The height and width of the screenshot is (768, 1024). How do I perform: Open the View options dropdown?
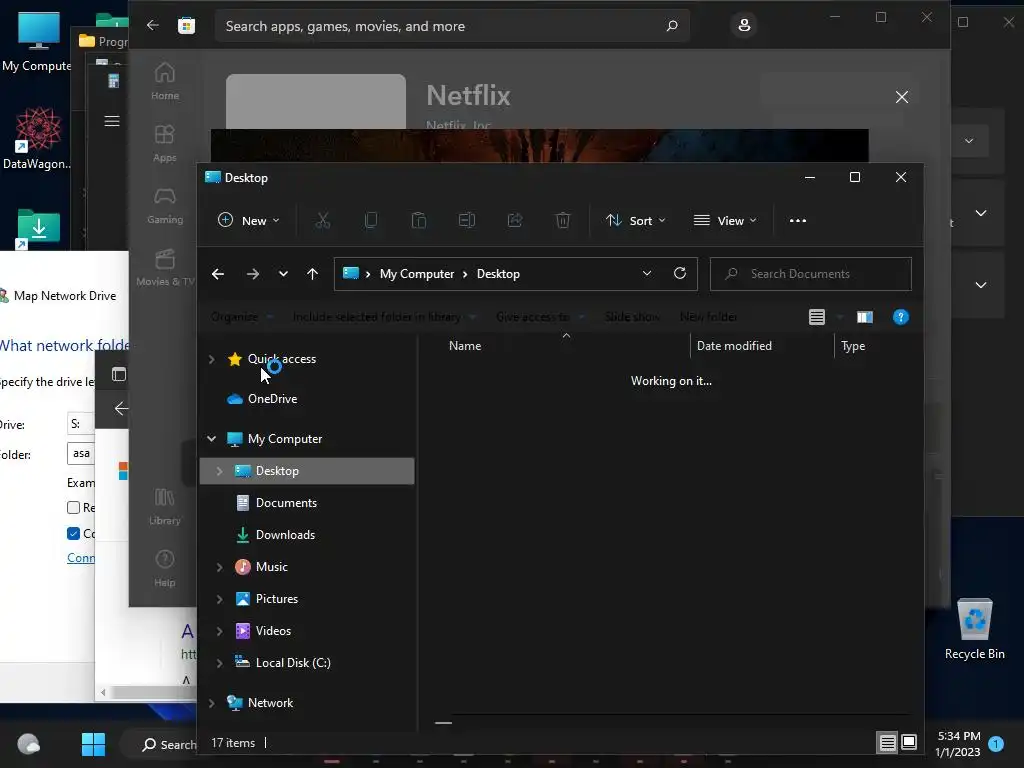click(x=725, y=221)
